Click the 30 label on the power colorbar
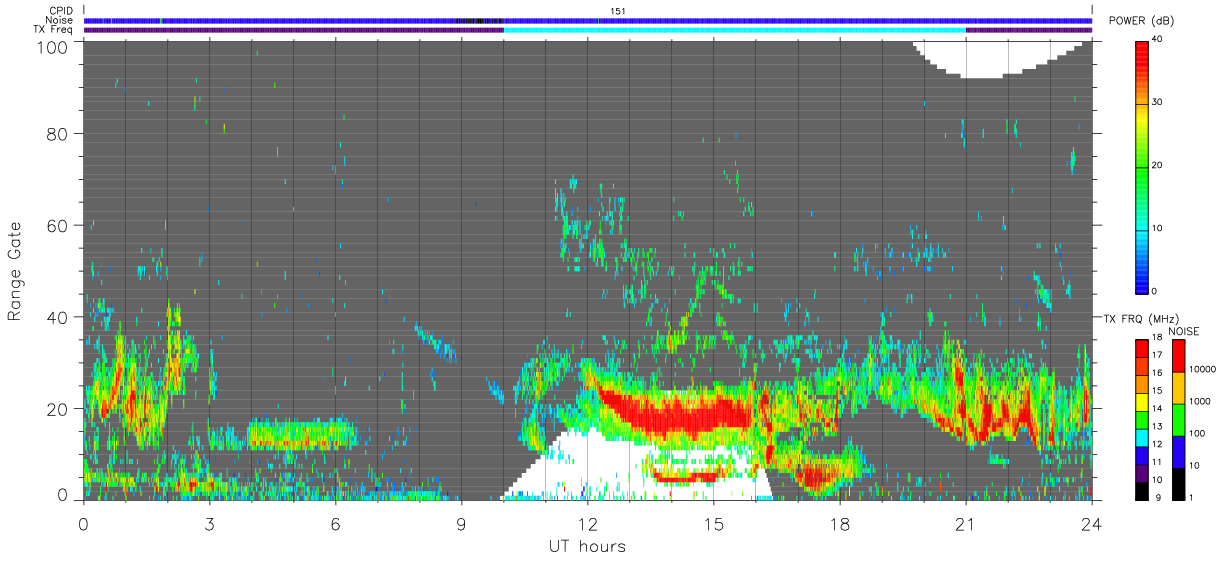Viewport: 1228px width, 567px height. 1158,103
